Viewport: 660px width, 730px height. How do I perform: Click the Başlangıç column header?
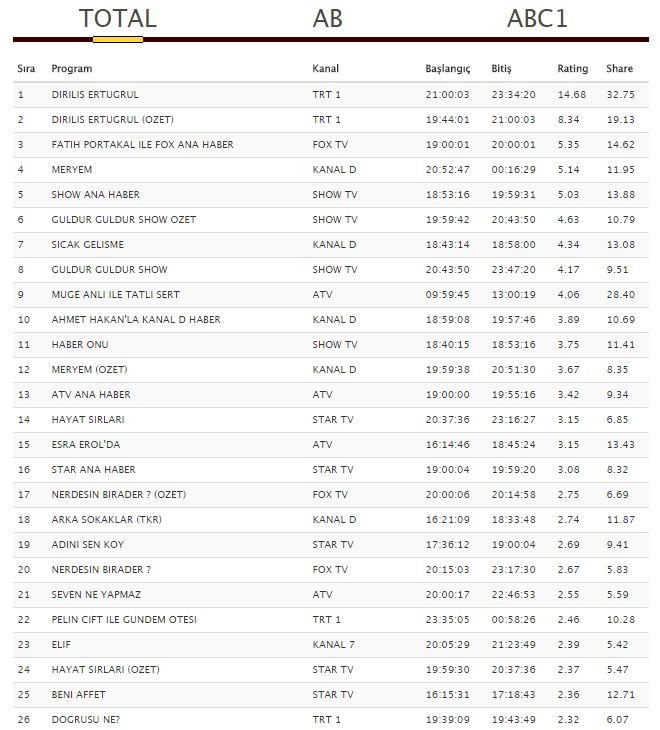pyautogui.click(x=447, y=69)
